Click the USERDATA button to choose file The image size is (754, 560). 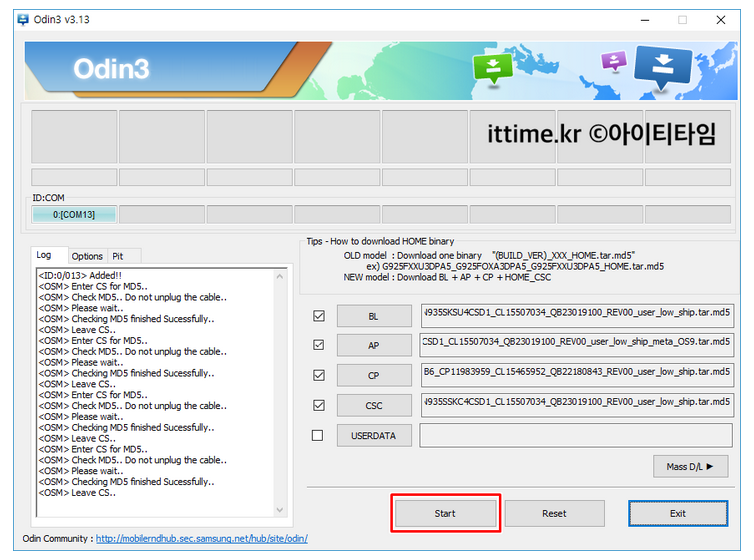point(374,436)
